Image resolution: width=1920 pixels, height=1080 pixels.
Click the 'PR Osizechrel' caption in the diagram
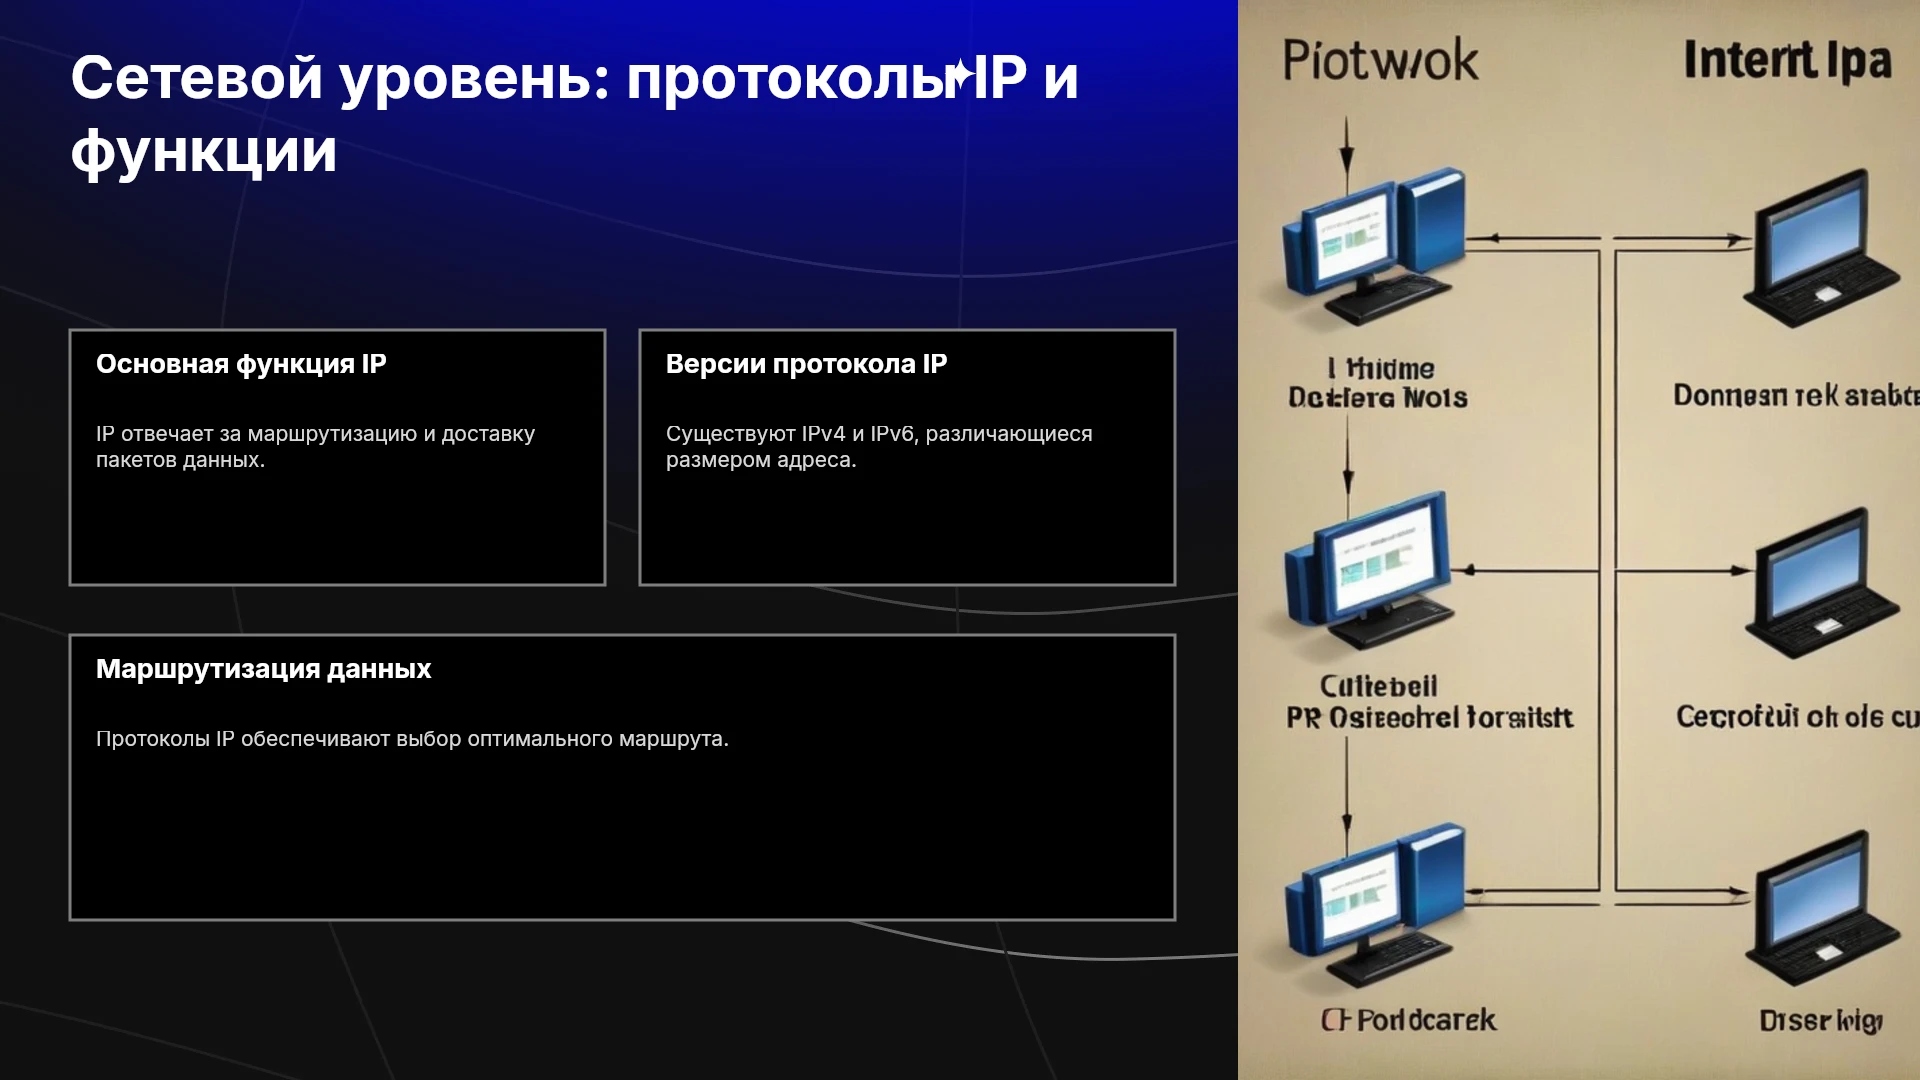tap(1429, 718)
